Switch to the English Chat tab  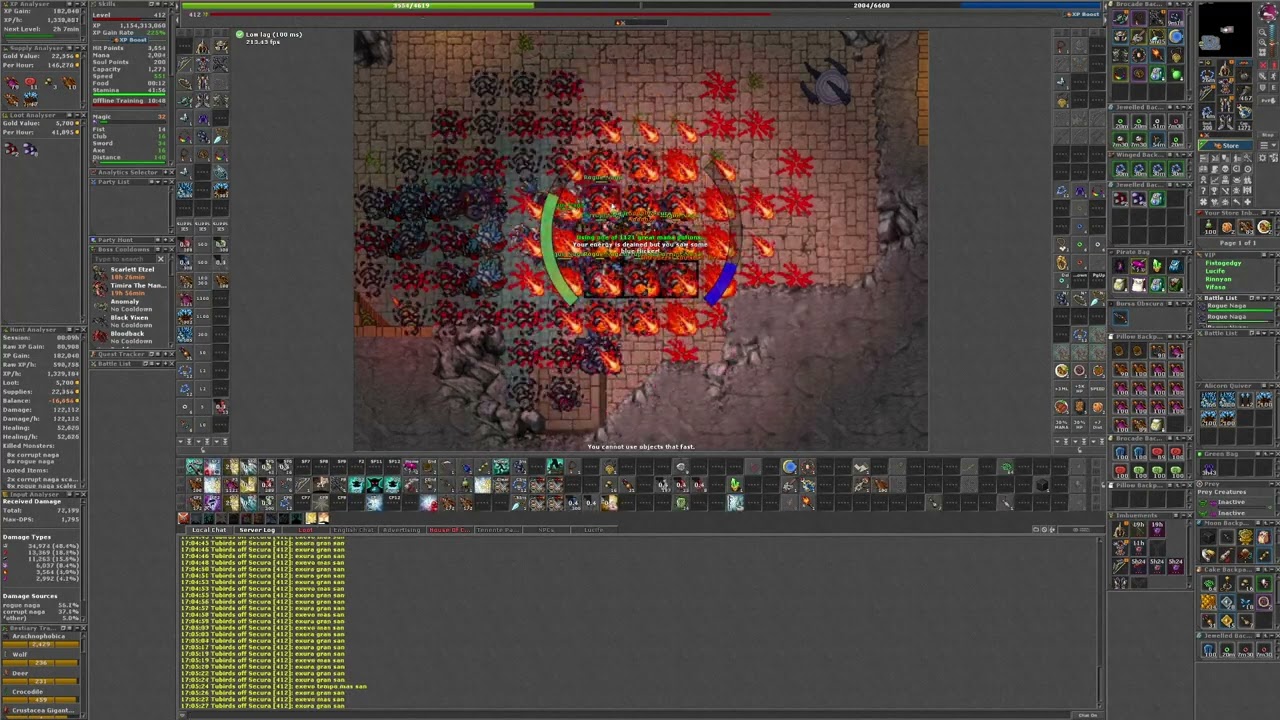pos(352,530)
